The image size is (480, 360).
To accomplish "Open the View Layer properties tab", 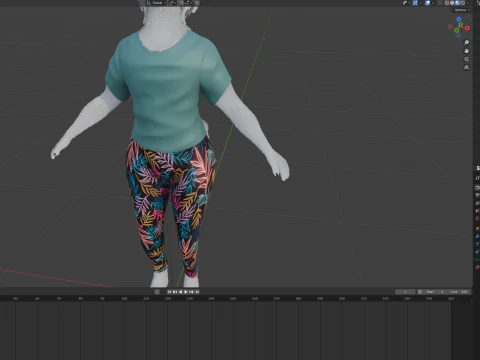I will pyautogui.click(x=477, y=203).
